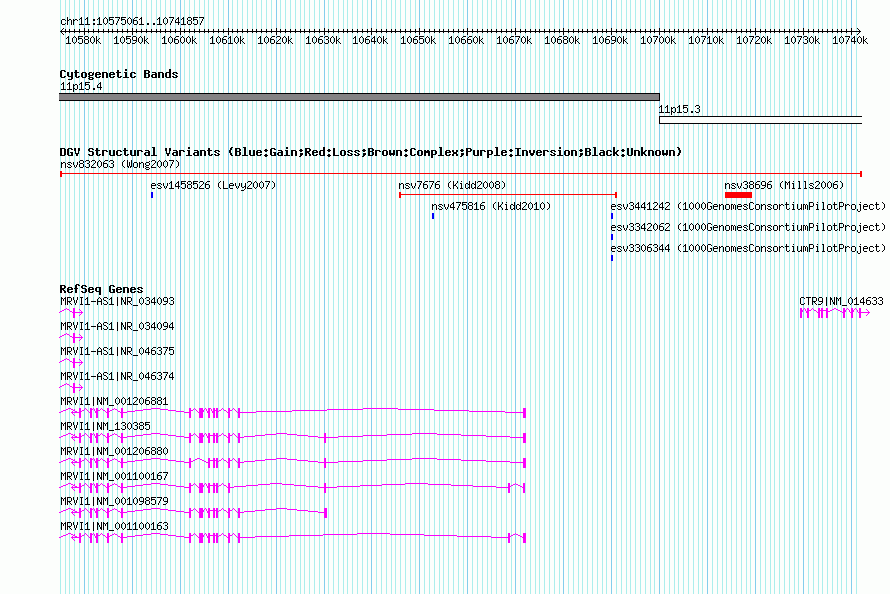Click the MRVI1-AS1 NR_034093 gene glyph
The height and width of the screenshot is (594, 890).
click(72, 313)
